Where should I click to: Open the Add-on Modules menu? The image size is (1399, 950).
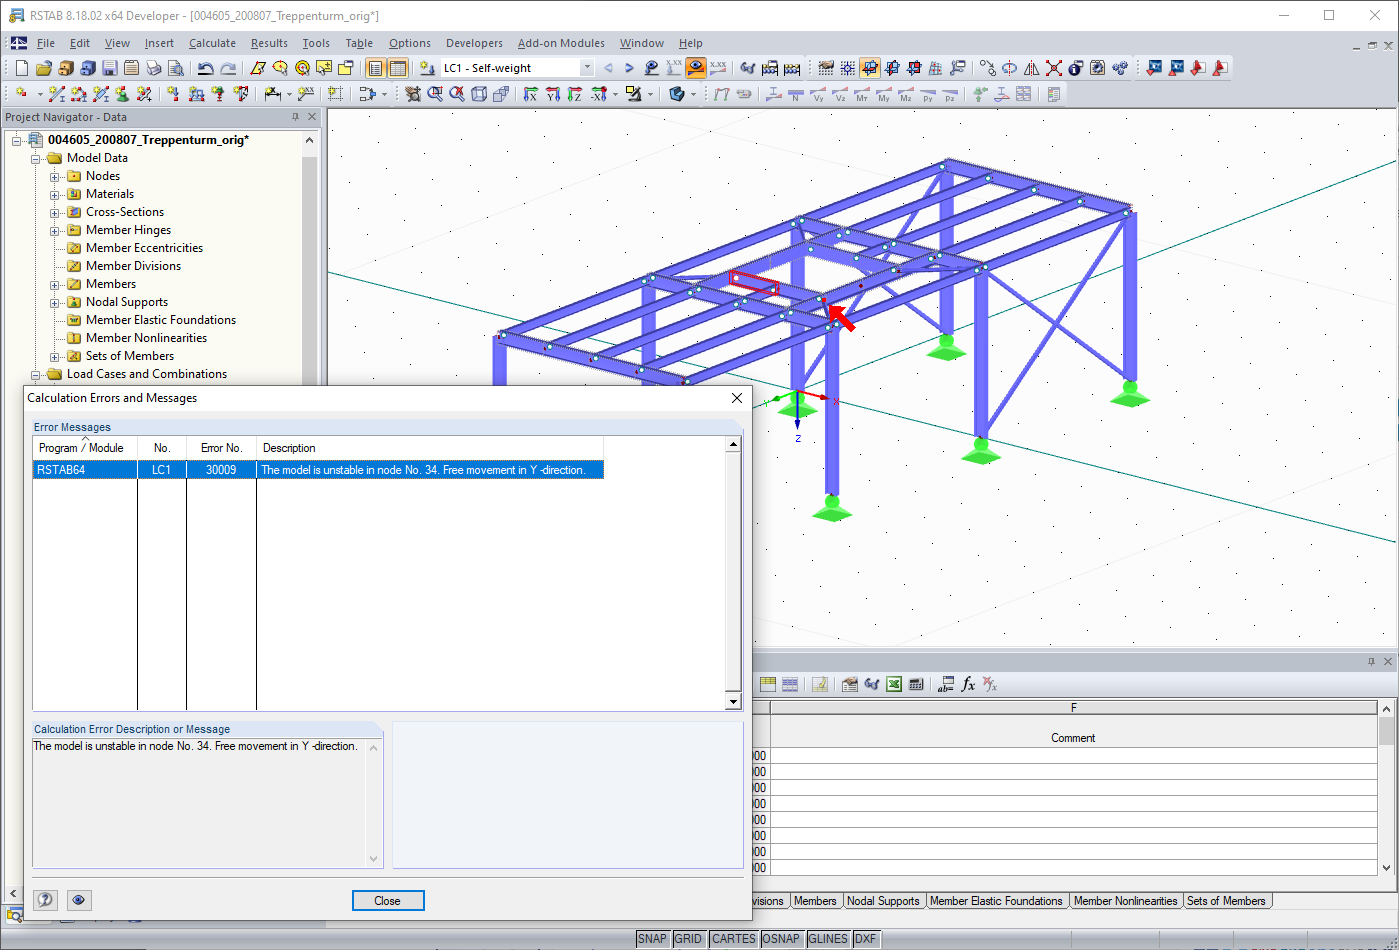pyautogui.click(x=561, y=43)
